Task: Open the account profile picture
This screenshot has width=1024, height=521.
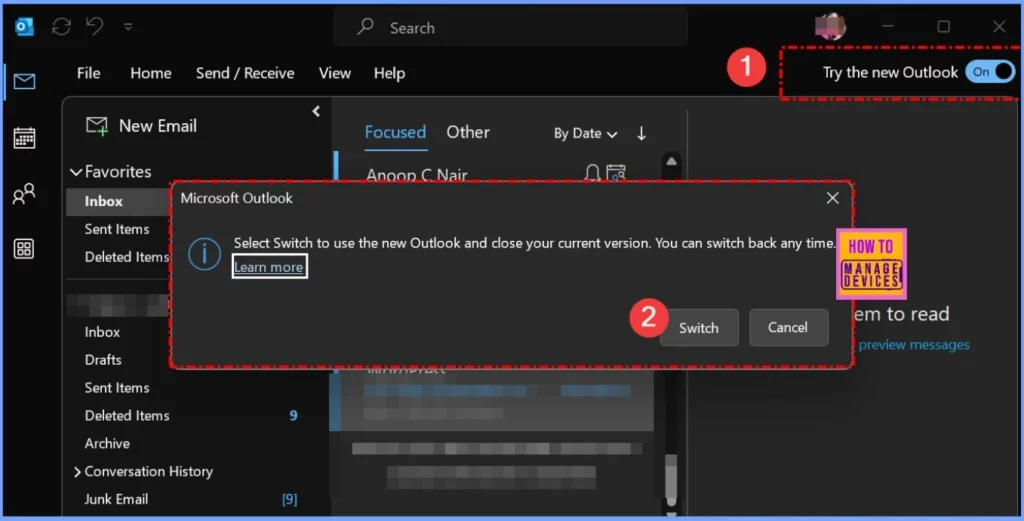Action: [831, 27]
